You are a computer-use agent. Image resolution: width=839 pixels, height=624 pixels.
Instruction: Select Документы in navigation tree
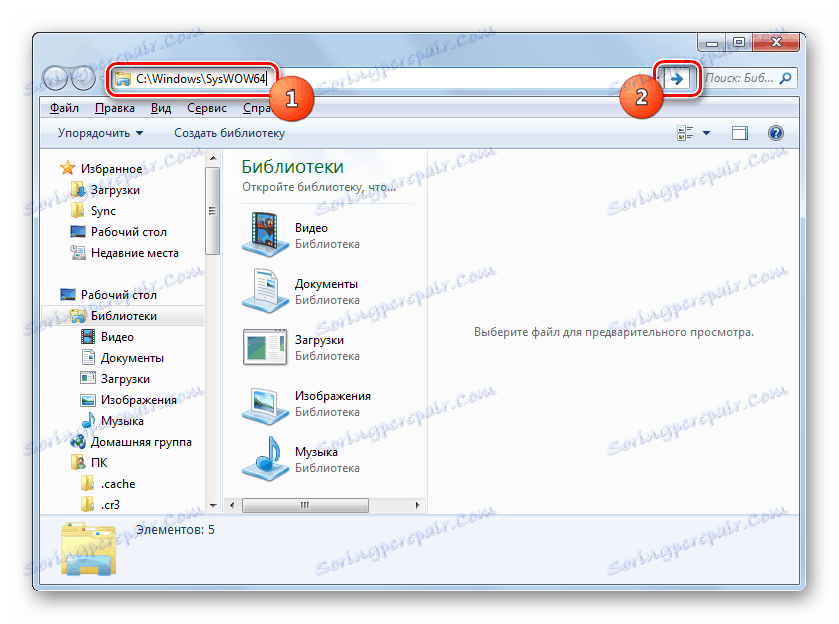point(132,357)
